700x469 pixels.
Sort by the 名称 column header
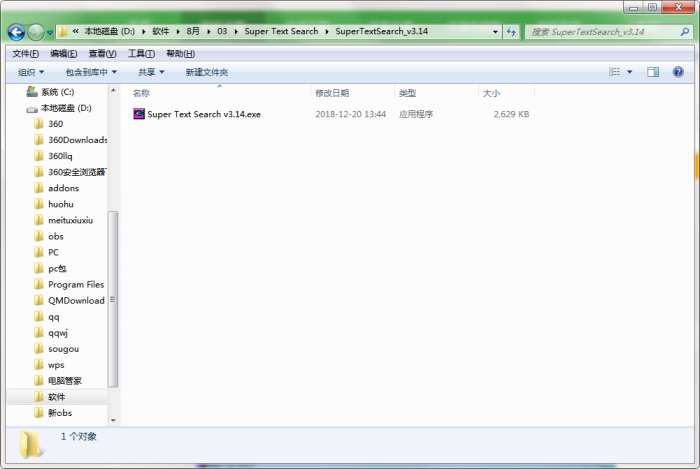click(x=141, y=93)
